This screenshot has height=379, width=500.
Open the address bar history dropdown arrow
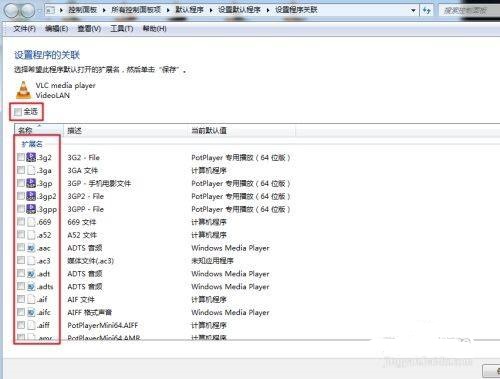coord(413,10)
